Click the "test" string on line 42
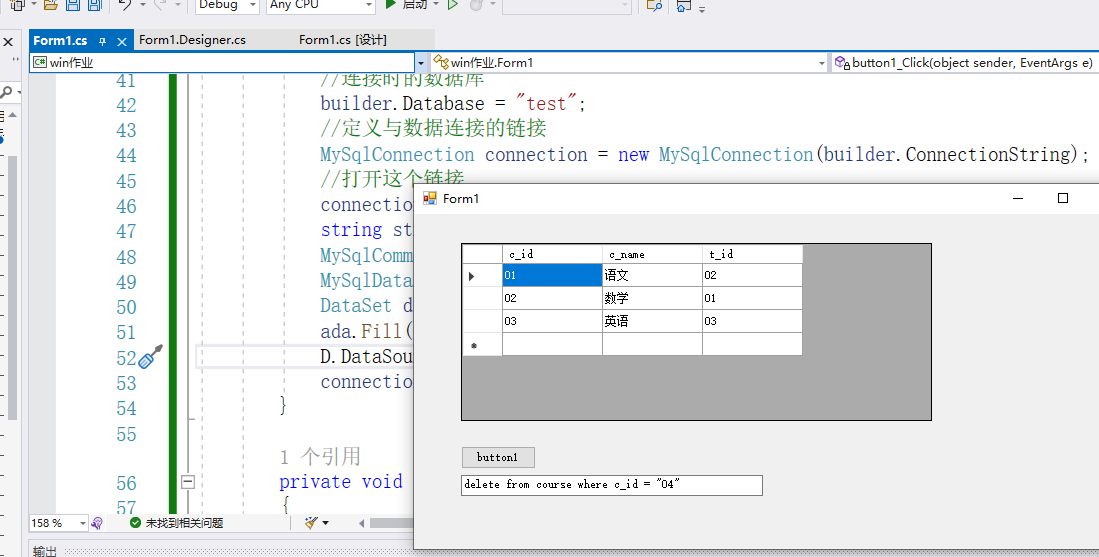This screenshot has height=557, width=1099. tap(546, 104)
